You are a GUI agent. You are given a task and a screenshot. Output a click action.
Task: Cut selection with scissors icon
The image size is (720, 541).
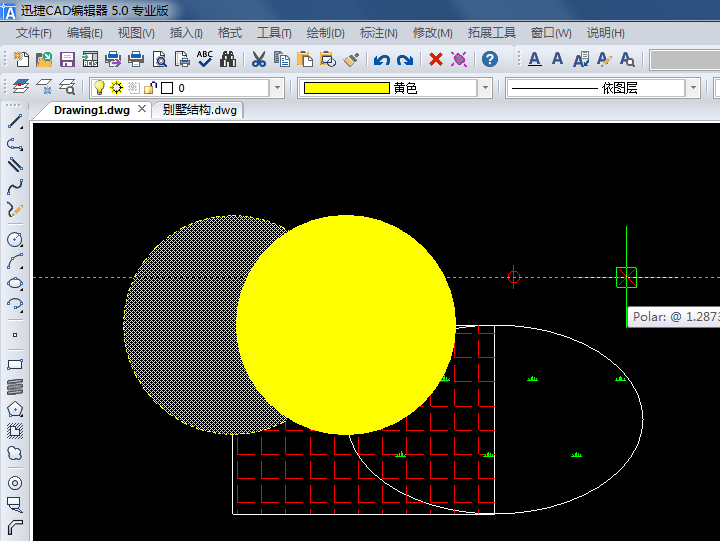[259, 59]
